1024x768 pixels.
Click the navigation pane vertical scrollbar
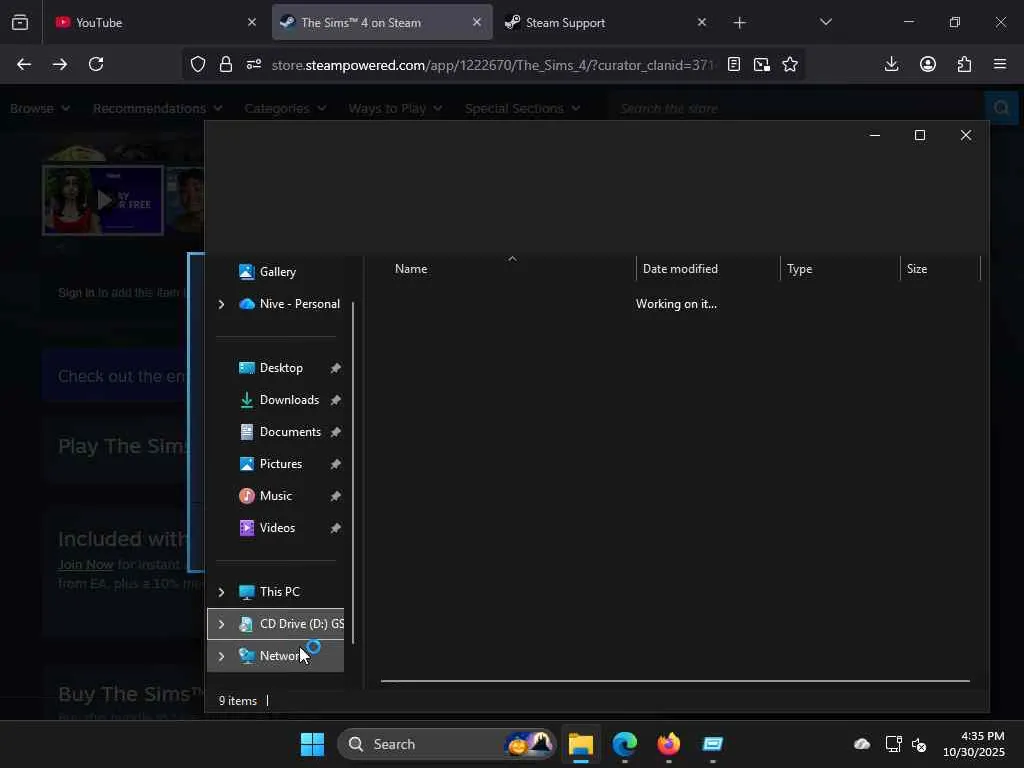pos(353,473)
